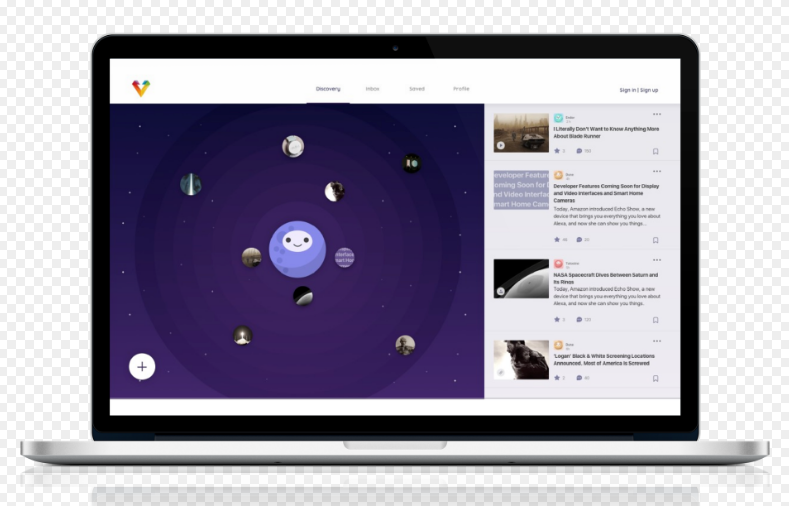Open the old man portrait planet bubble
789x506 pixels.
(x=405, y=345)
